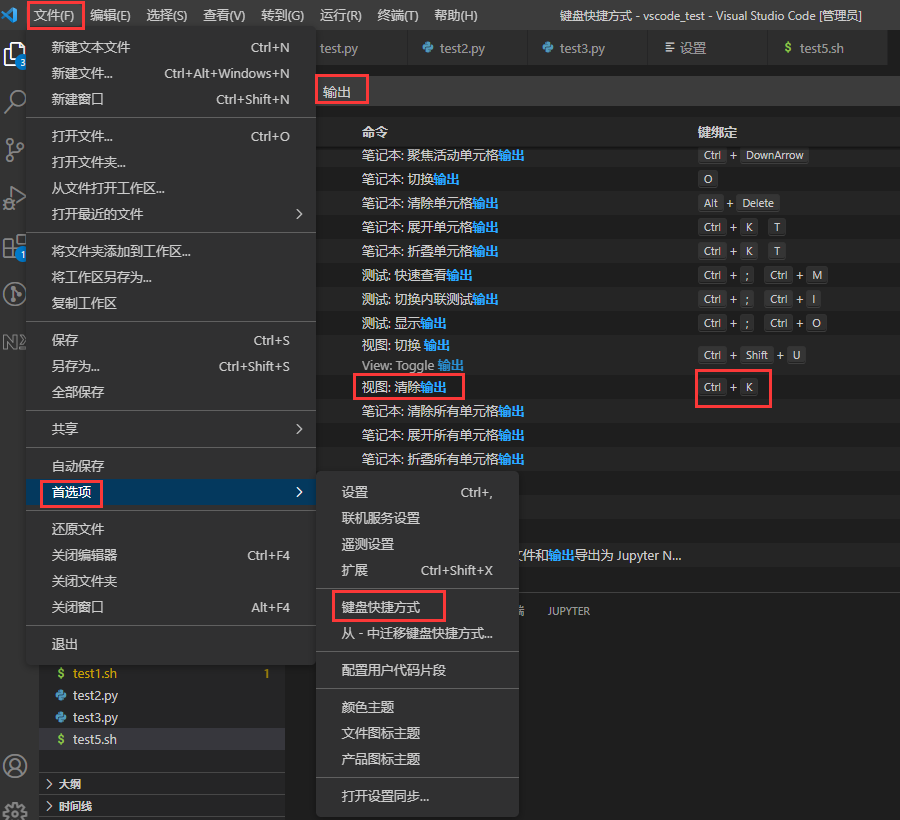Open test3.py in the explorer
Viewport: 900px width, 820px height.
click(x=162, y=718)
